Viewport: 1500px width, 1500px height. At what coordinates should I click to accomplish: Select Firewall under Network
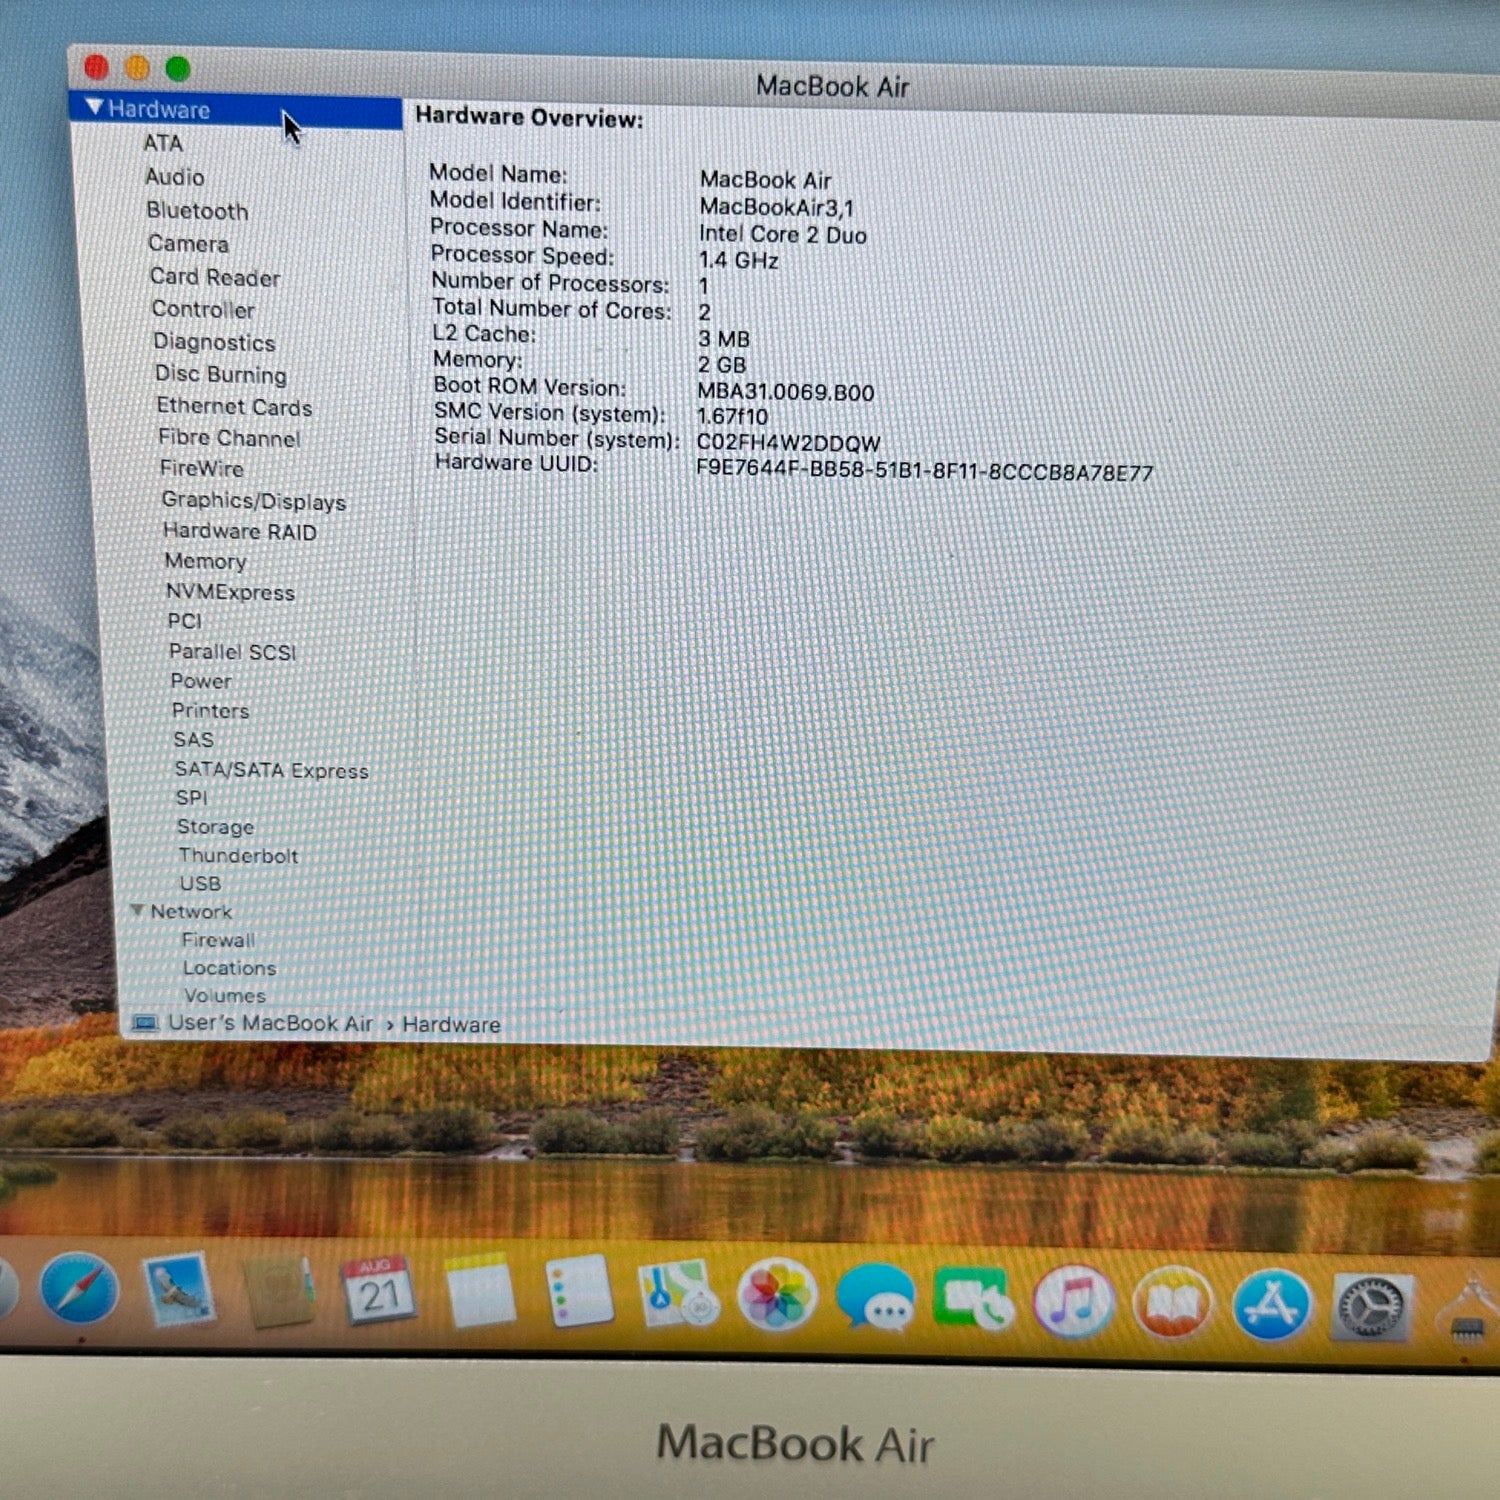pos(219,940)
